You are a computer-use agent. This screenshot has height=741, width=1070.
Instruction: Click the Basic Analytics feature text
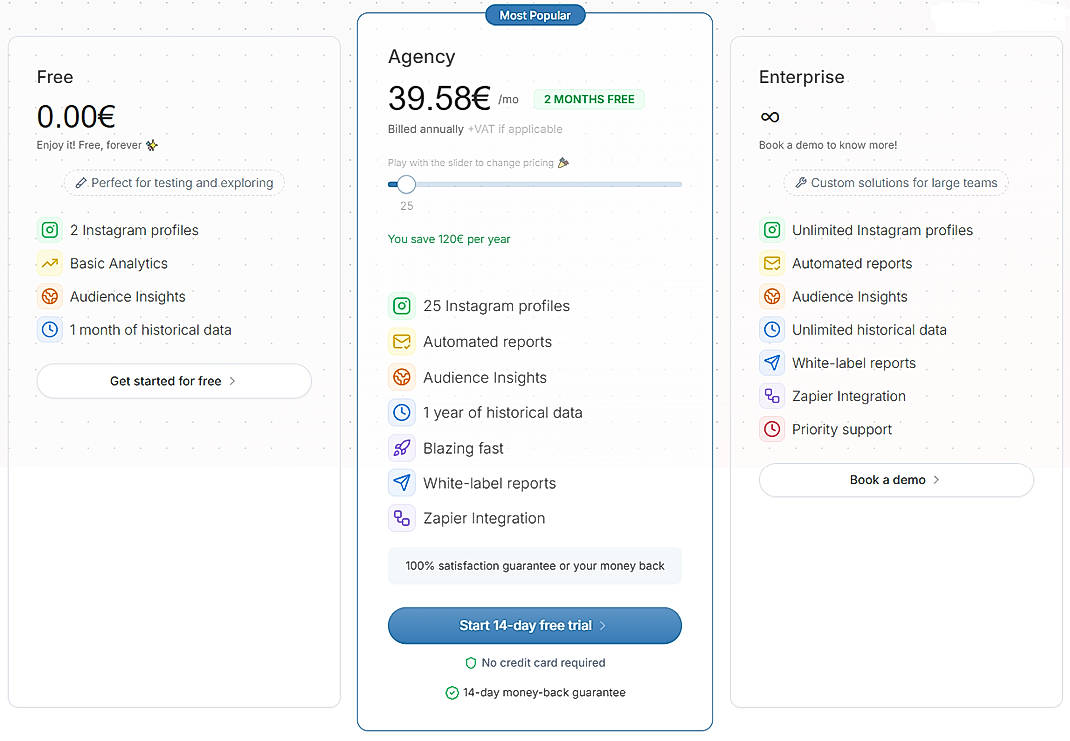(119, 263)
